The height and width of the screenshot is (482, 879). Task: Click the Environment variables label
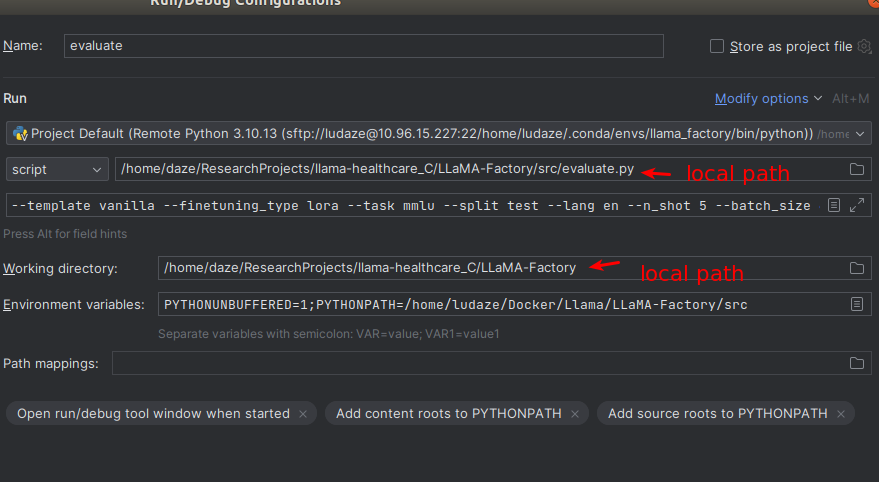tap(73, 304)
